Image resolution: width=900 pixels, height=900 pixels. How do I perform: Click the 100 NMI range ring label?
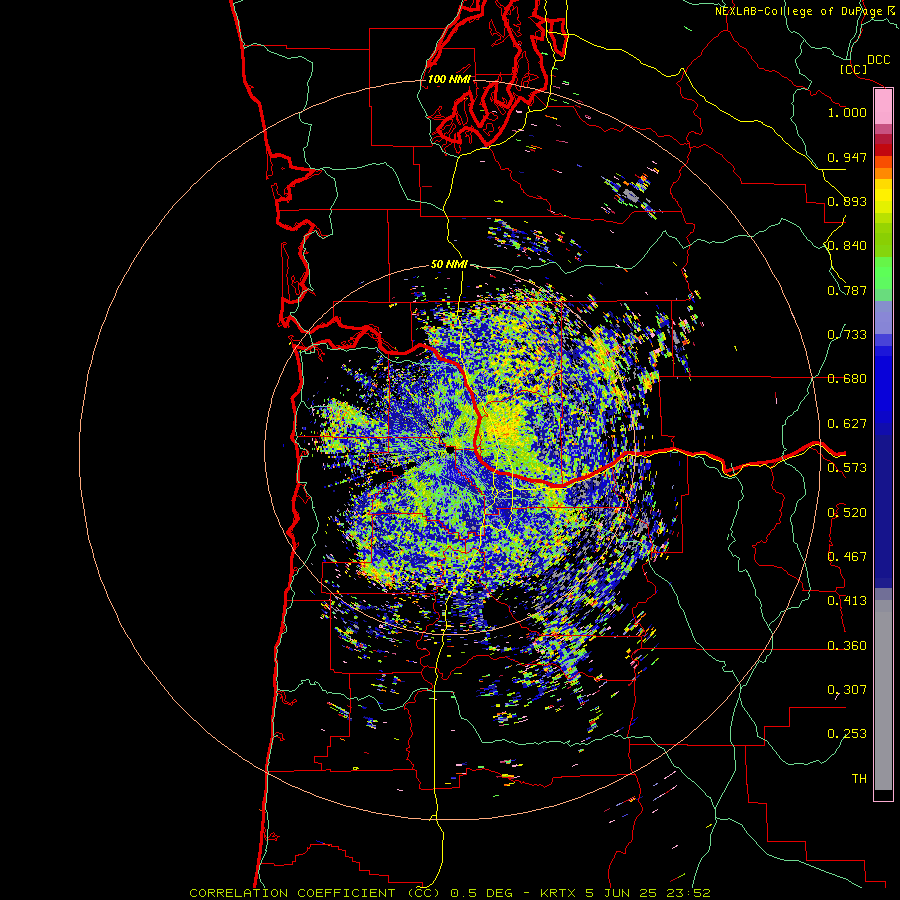[x=449, y=79]
